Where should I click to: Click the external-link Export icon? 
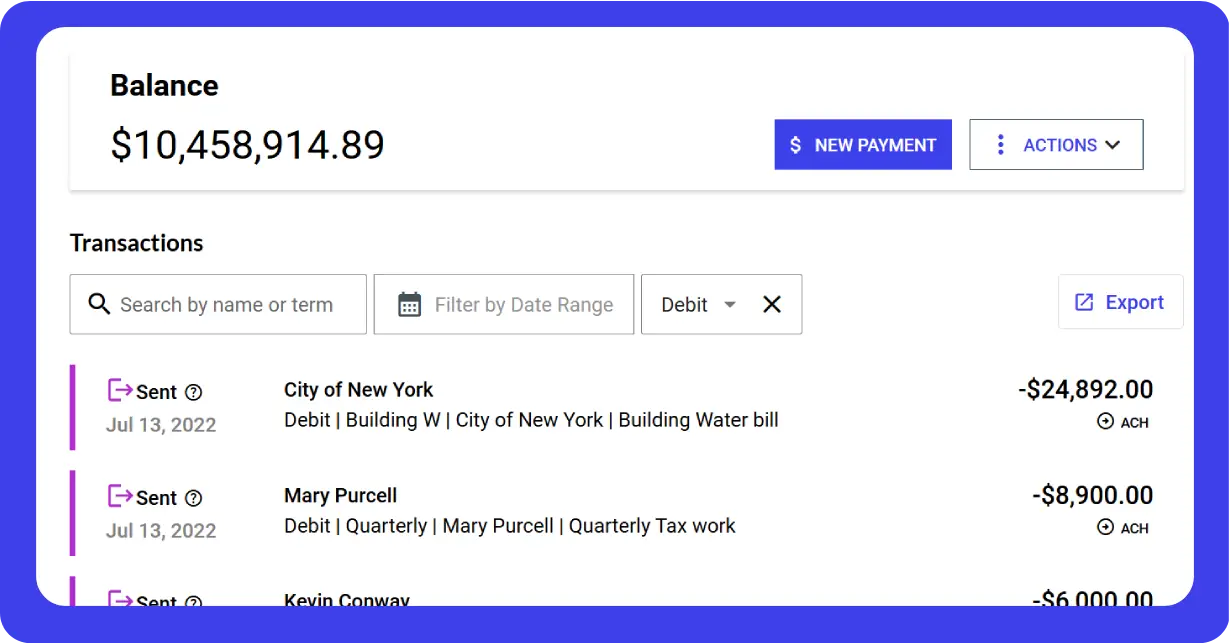(1084, 301)
